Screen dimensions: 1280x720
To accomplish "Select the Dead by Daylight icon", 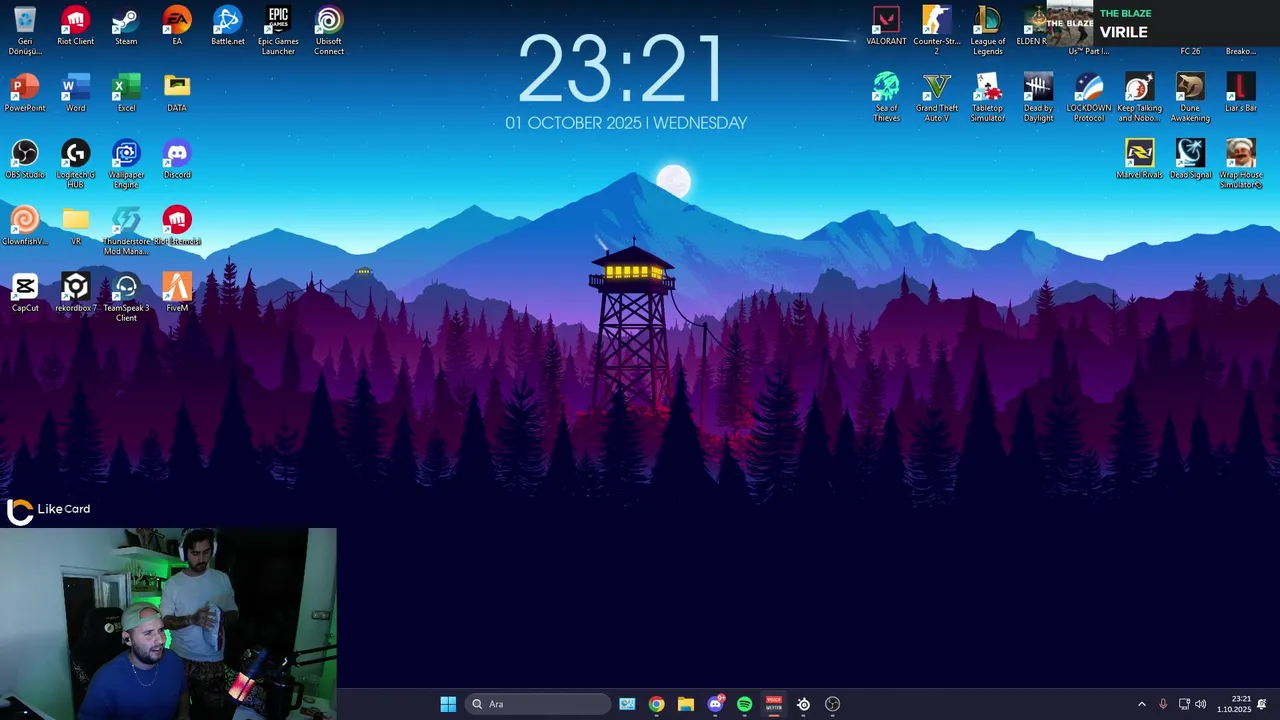I will coord(1038,98).
